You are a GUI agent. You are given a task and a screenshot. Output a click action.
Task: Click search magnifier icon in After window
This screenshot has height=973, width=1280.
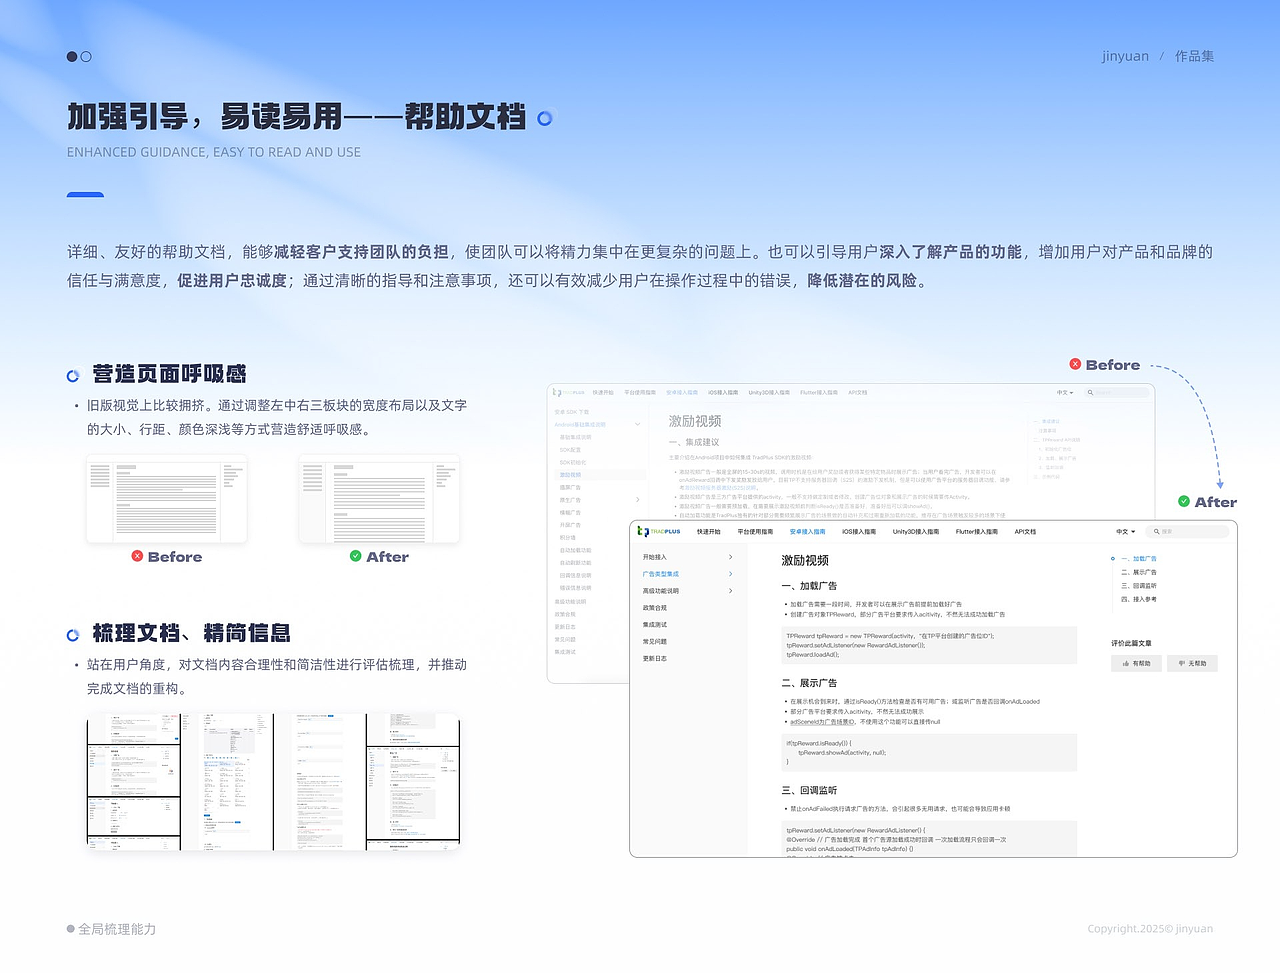click(x=1157, y=532)
